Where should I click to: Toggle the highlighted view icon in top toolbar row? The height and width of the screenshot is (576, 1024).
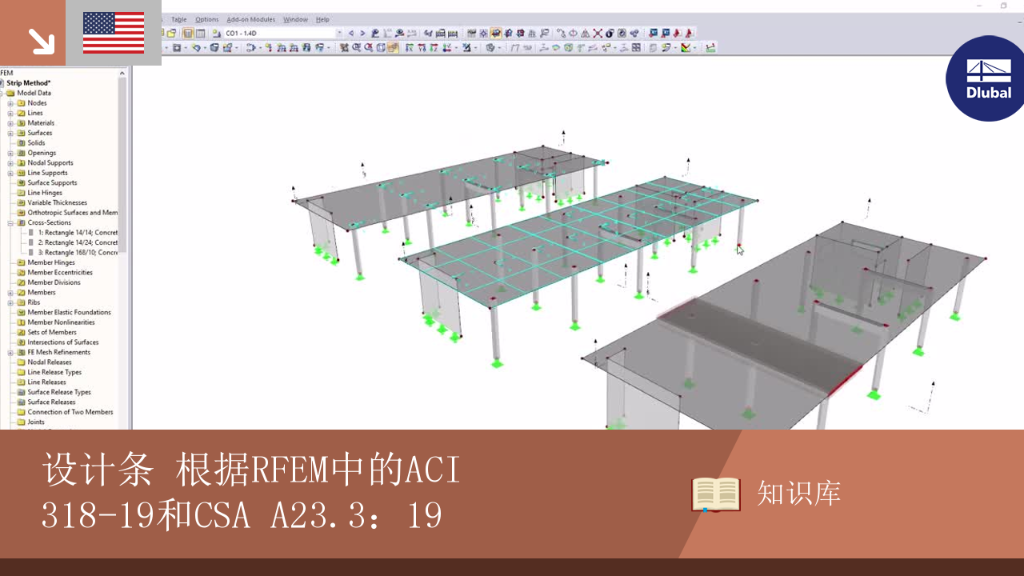tap(496, 33)
